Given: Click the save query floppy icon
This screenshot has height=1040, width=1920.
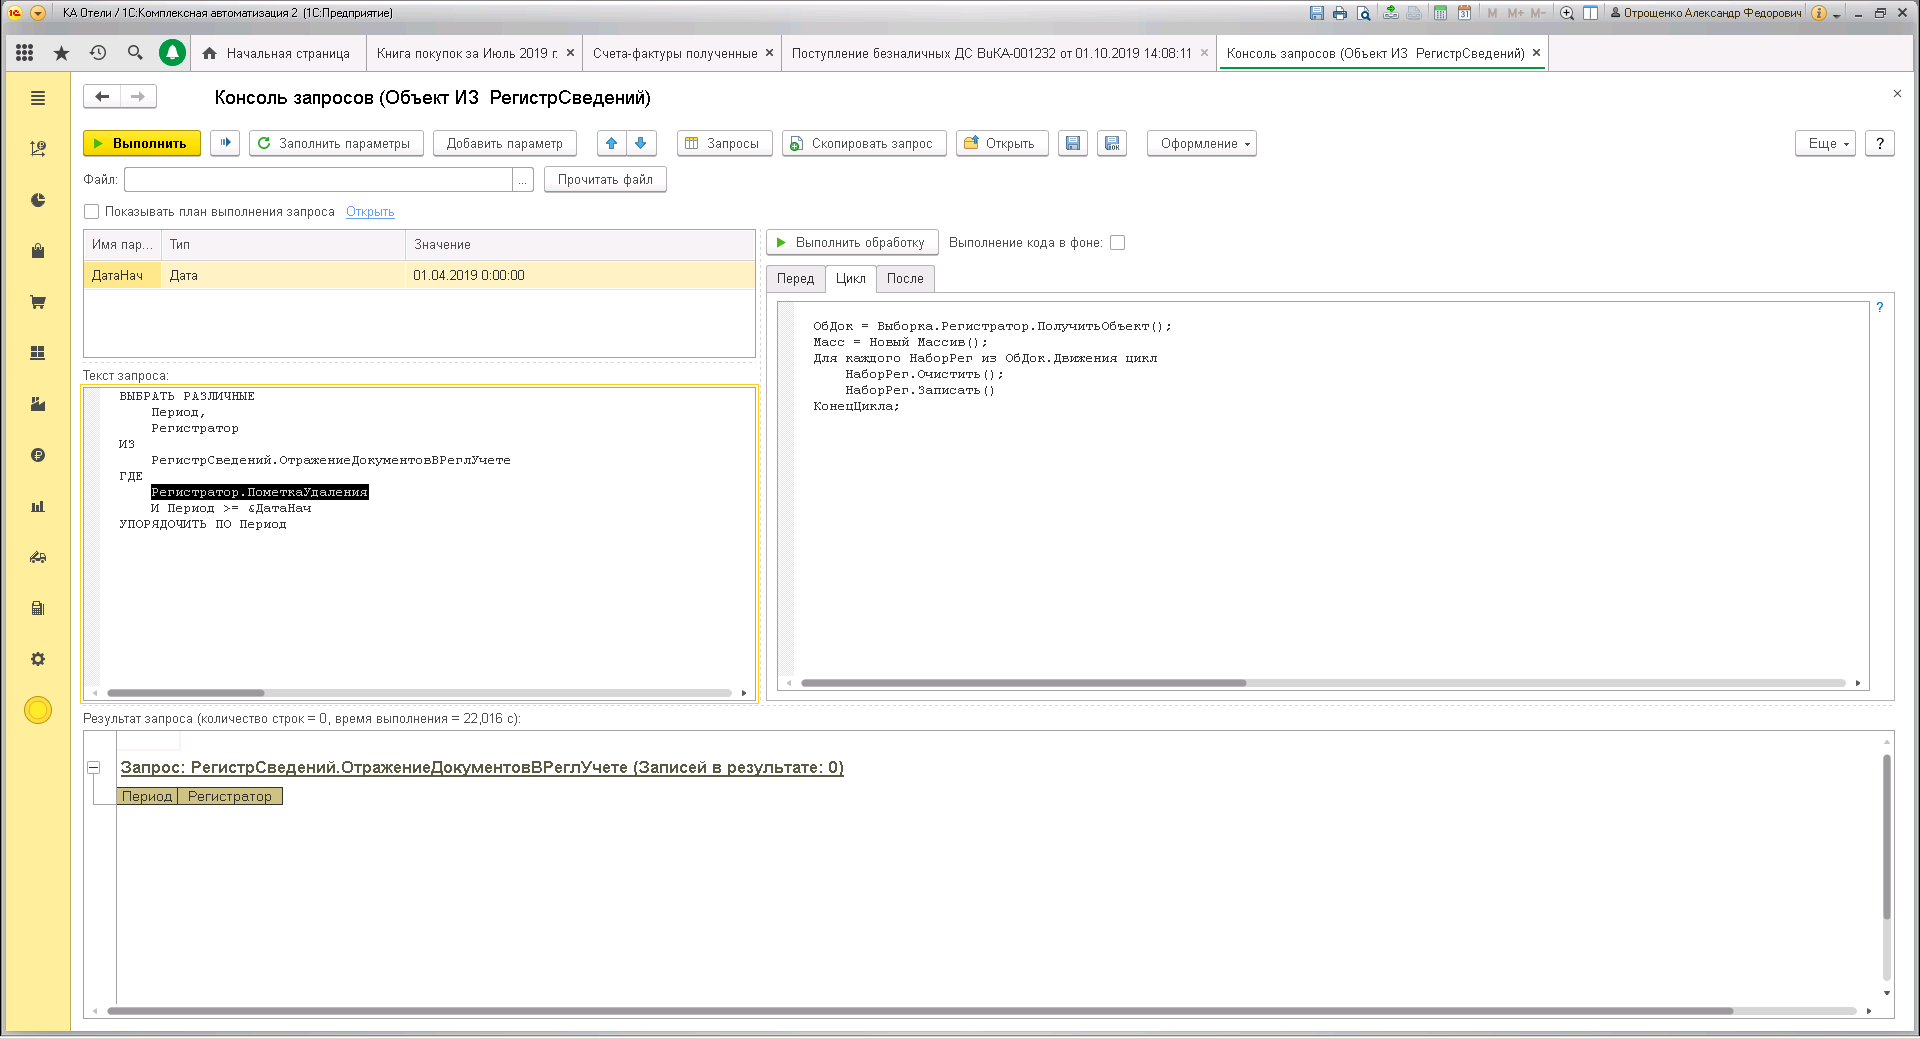Looking at the screenshot, I should tap(1073, 143).
